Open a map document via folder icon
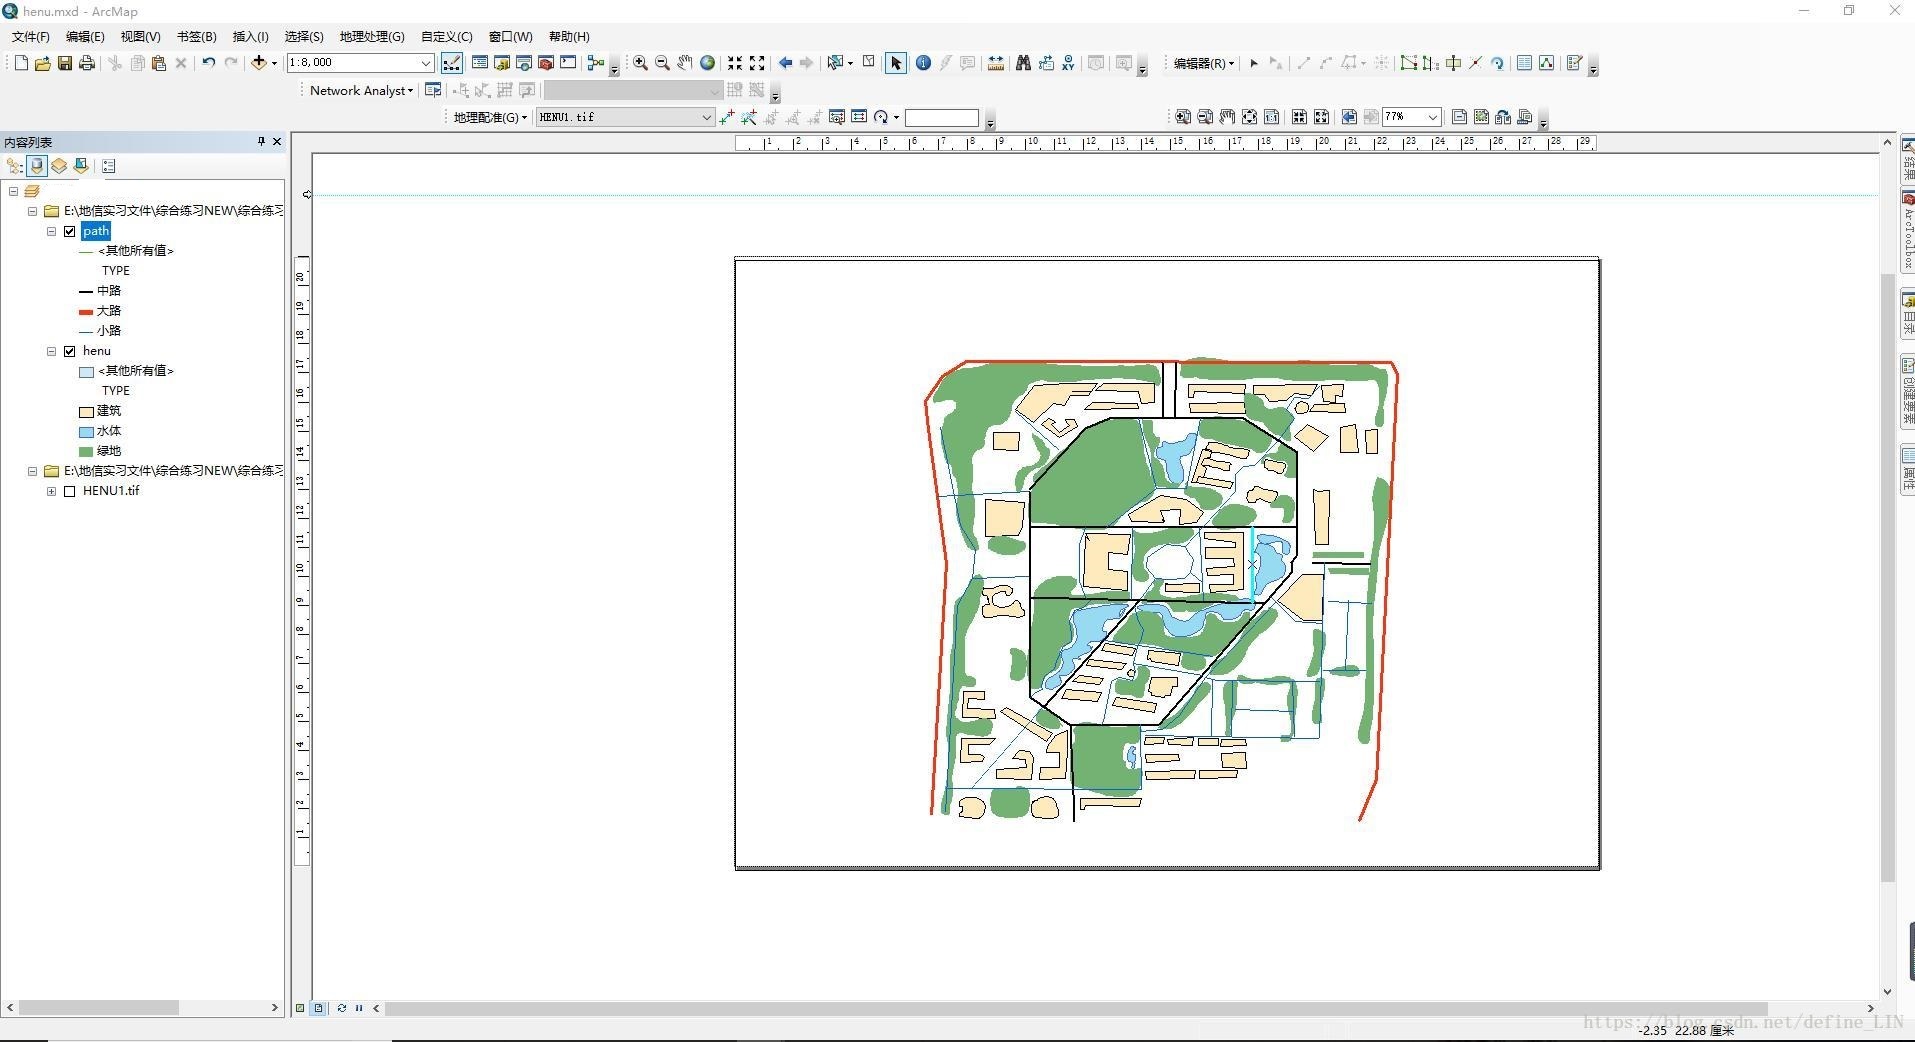The image size is (1915, 1042). point(42,63)
